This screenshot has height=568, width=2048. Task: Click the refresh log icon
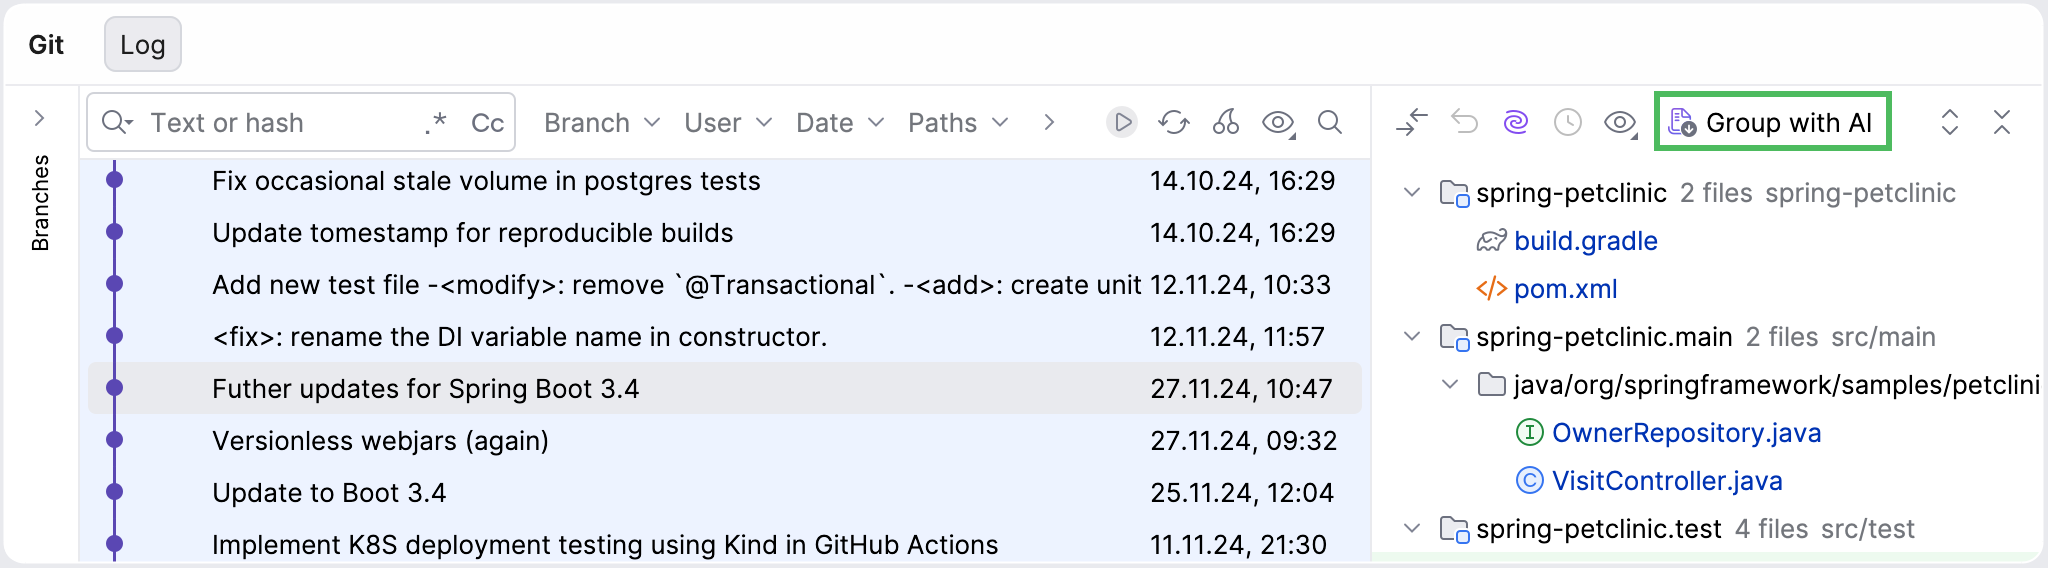[x=1173, y=123]
